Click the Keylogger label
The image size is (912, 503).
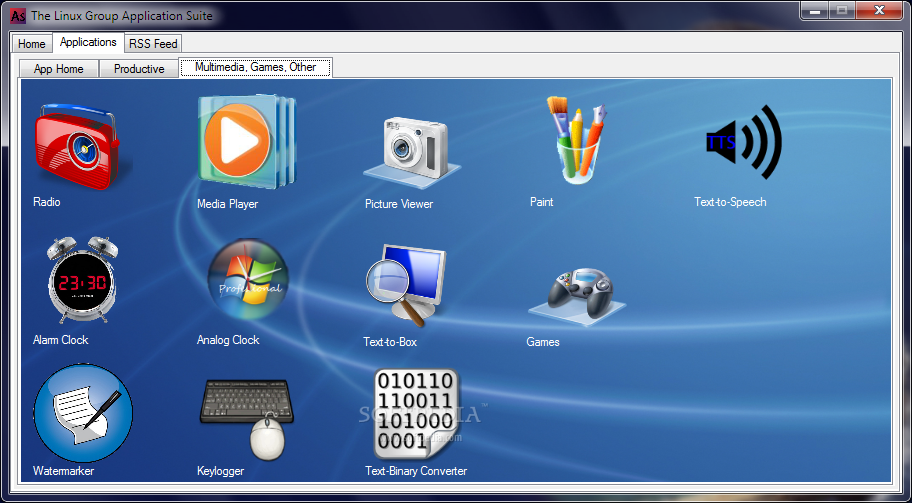tap(220, 472)
